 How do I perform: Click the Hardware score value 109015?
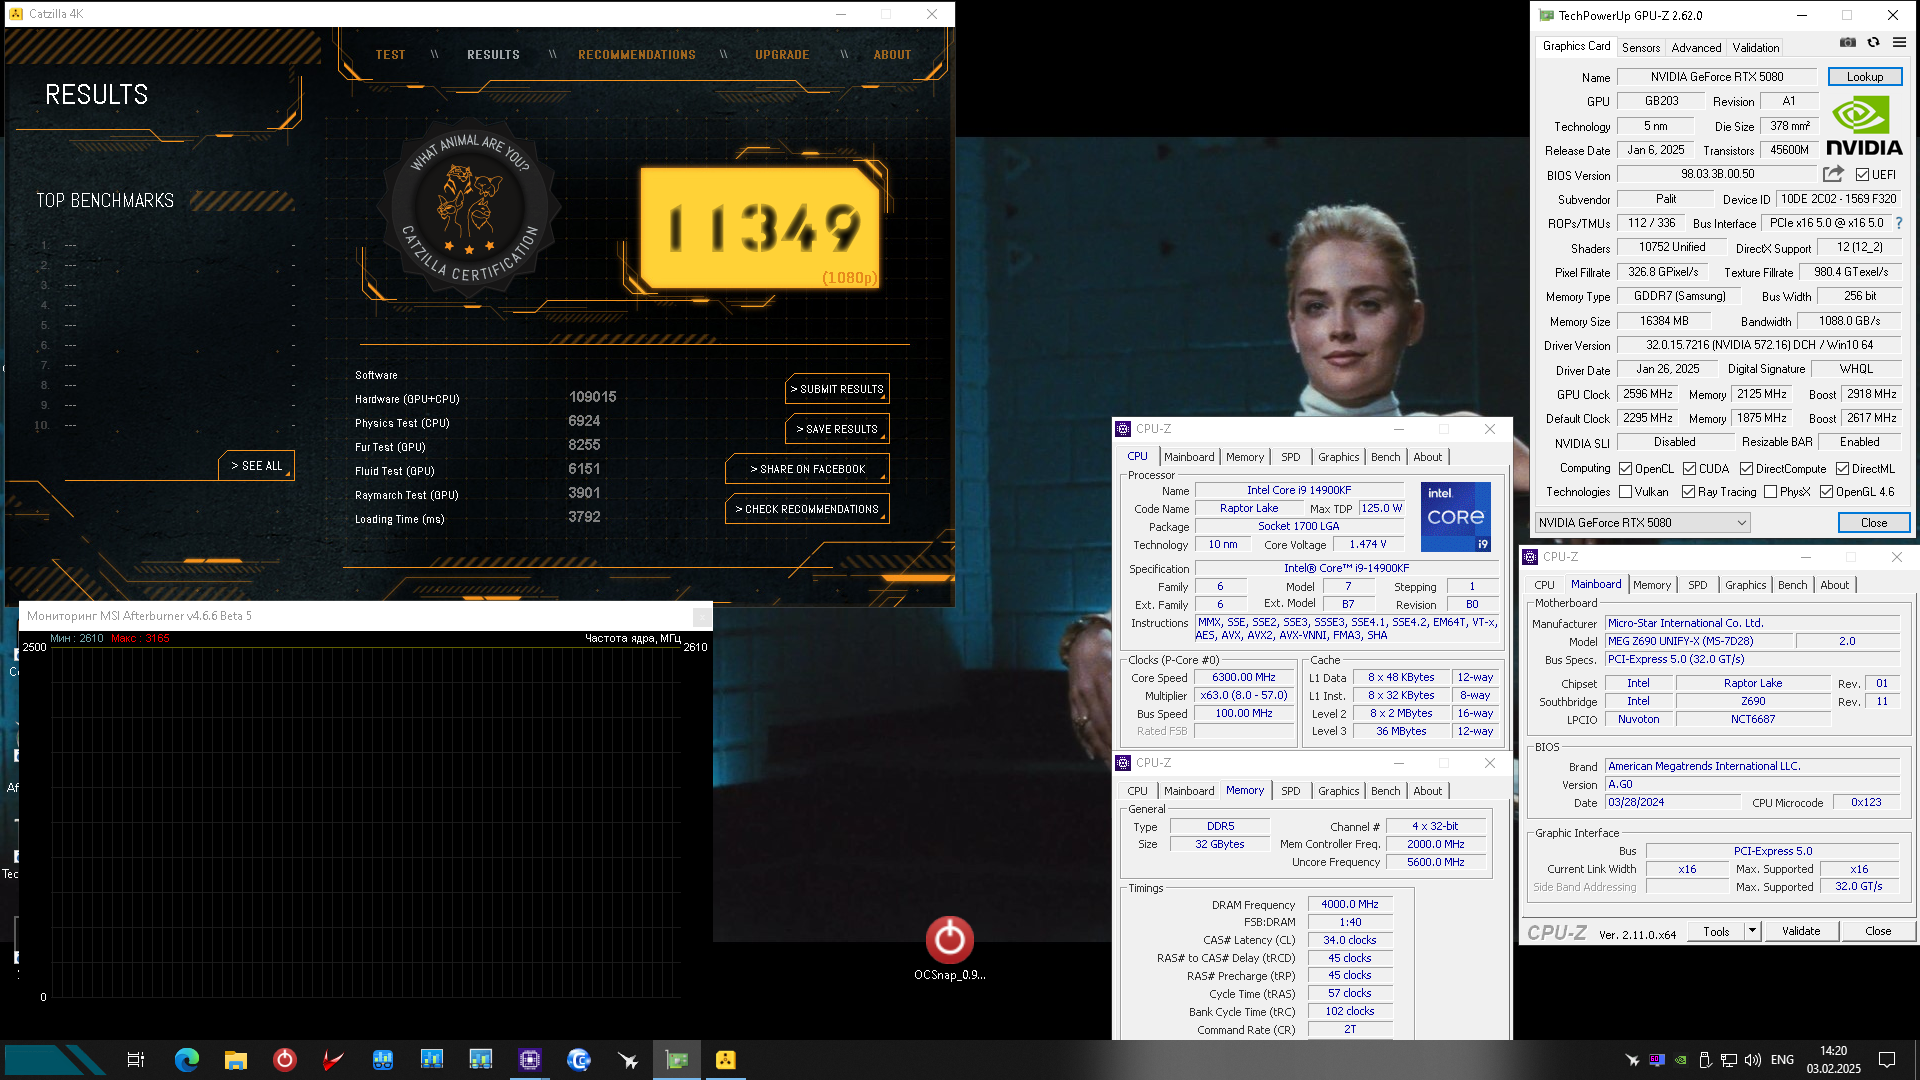[593, 397]
